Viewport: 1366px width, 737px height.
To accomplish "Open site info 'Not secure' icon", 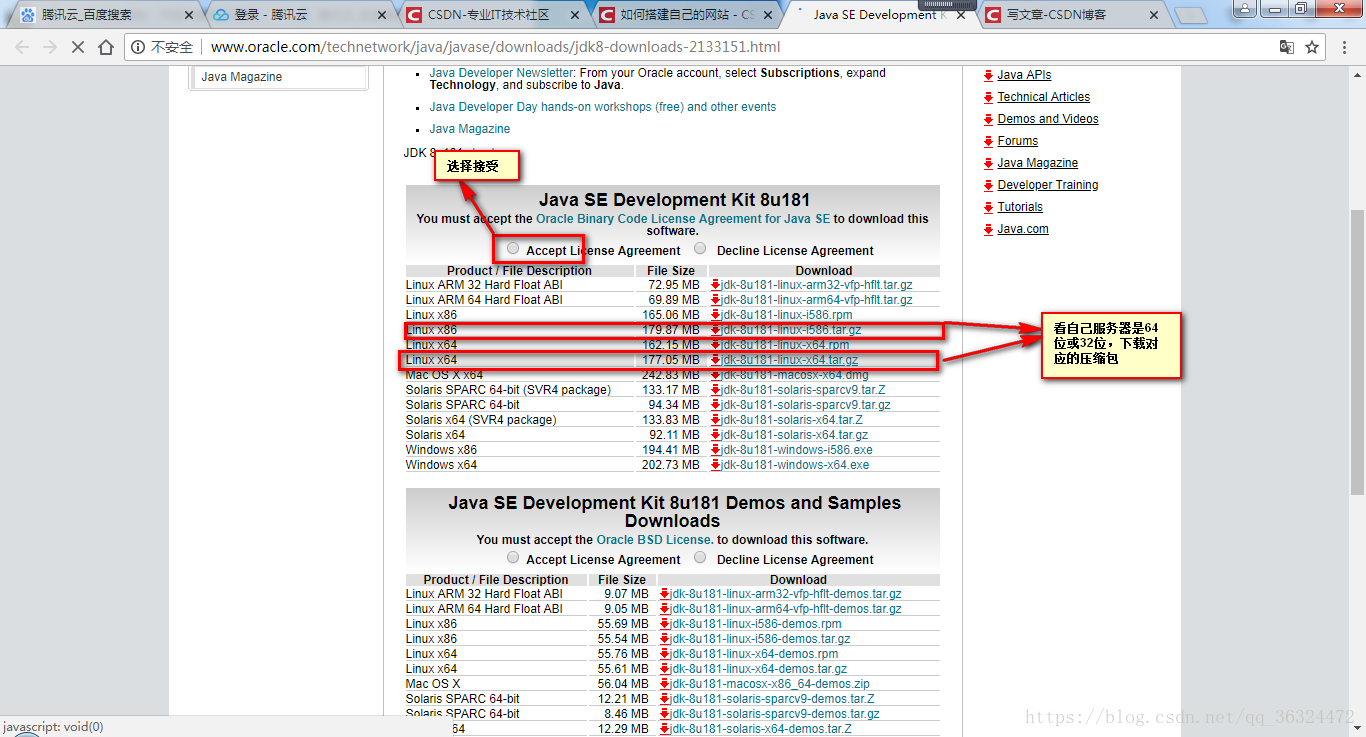I will [138, 47].
